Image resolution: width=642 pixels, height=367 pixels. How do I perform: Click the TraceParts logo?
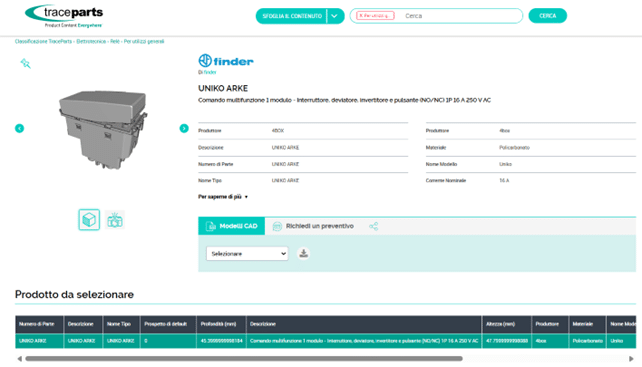coord(64,16)
